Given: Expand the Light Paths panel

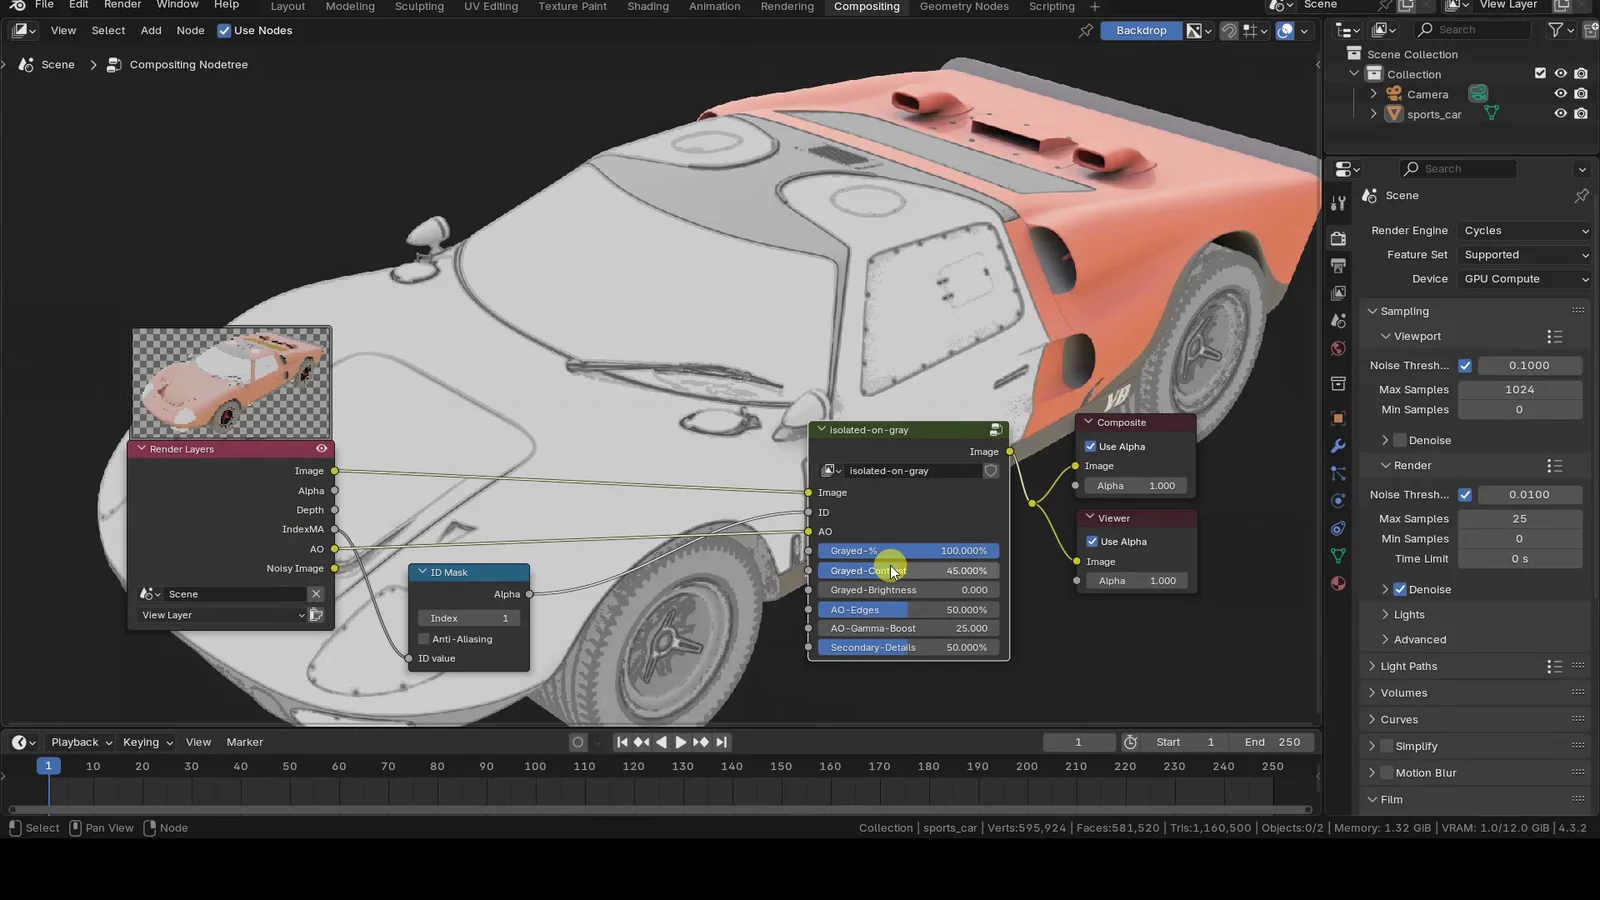Looking at the screenshot, I should tap(1408, 666).
